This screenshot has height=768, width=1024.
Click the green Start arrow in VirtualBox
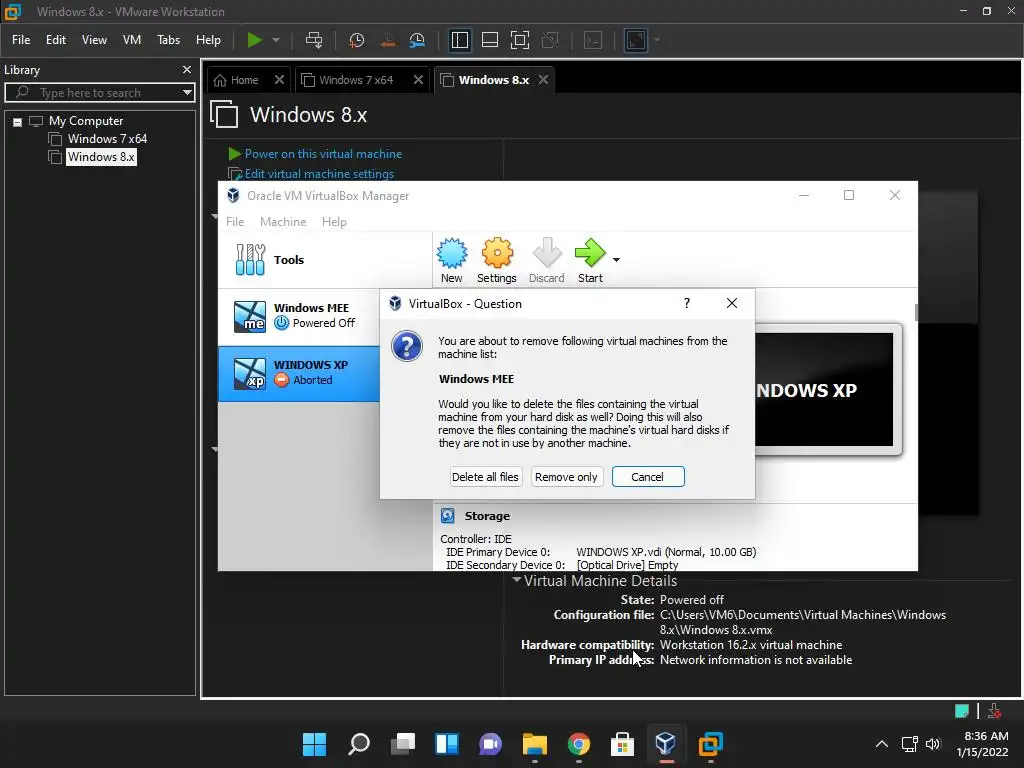pyautogui.click(x=590, y=260)
